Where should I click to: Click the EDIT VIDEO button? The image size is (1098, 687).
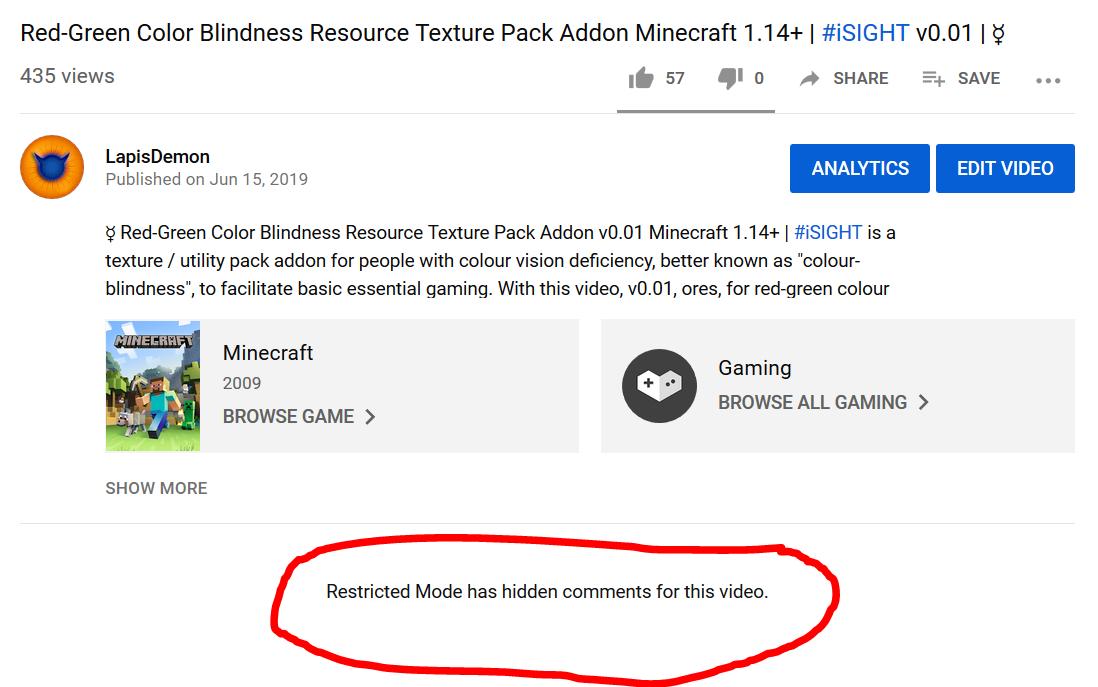click(1005, 168)
